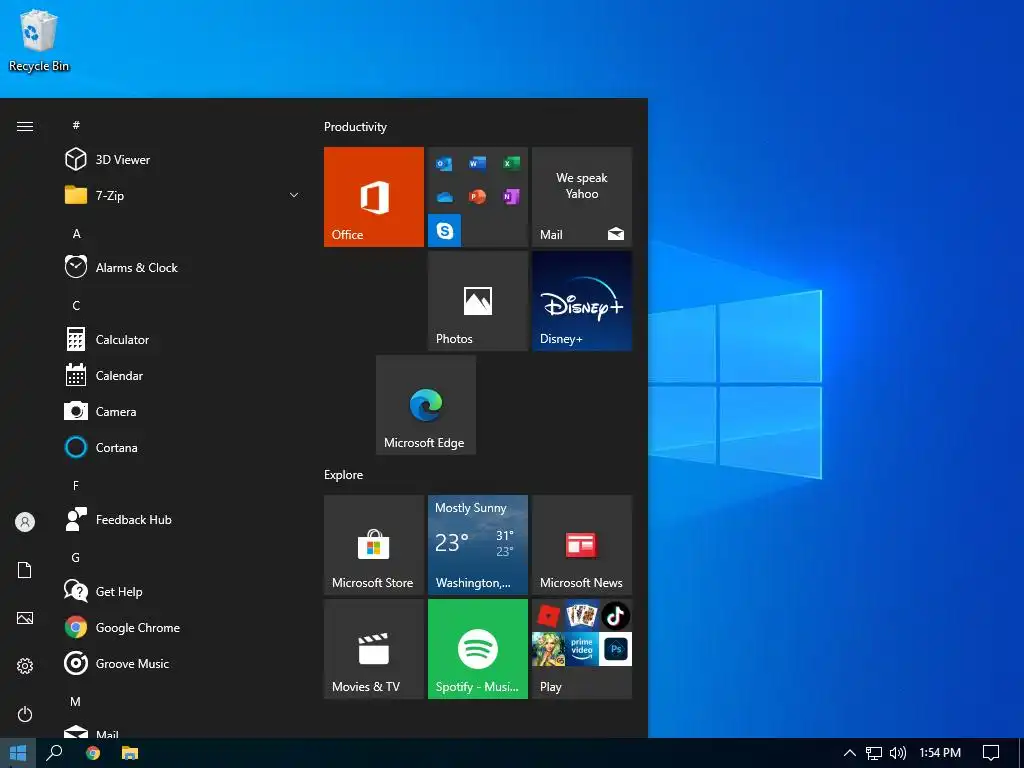
Task: Open OneNote from Office apps tile
Action: tap(511, 197)
